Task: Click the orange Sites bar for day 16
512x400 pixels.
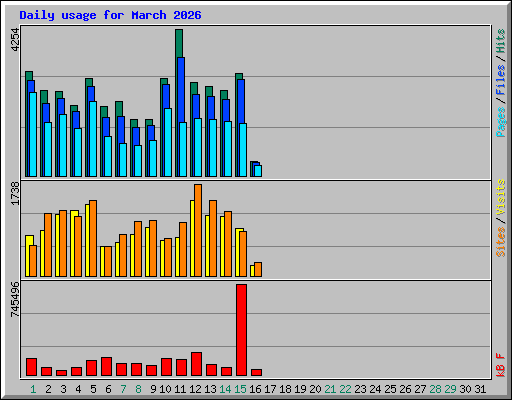Action: 258,269
